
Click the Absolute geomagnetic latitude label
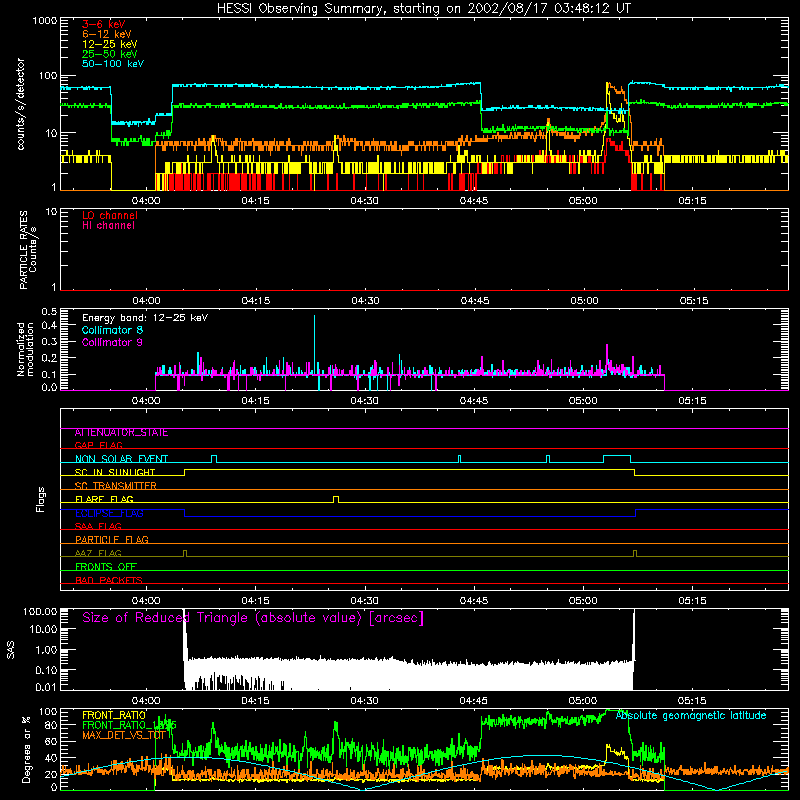point(691,715)
